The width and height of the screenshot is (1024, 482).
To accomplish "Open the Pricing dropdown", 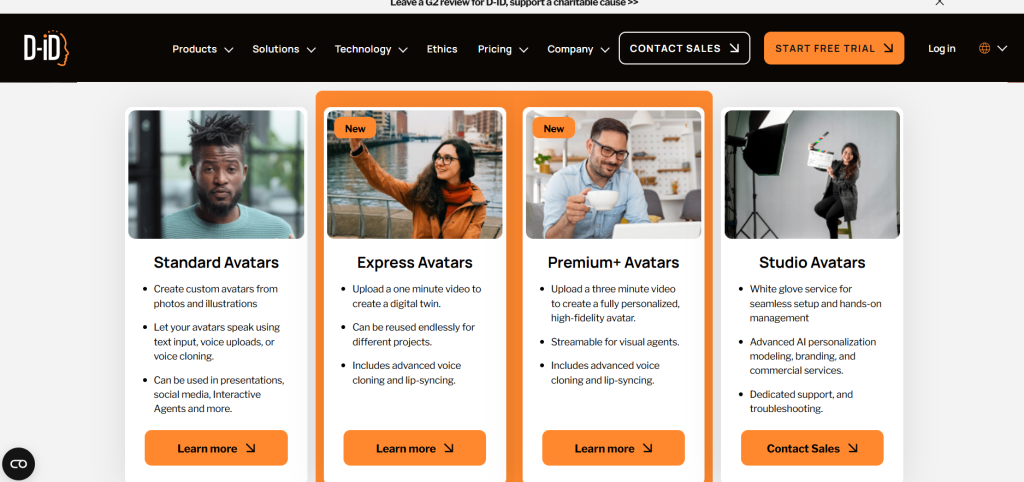I will 503,49.
